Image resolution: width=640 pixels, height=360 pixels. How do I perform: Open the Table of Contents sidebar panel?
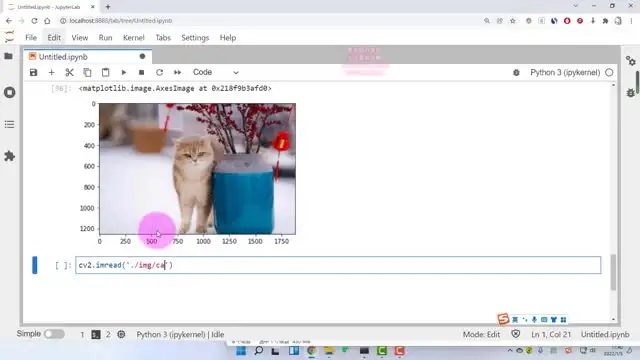click(x=9, y=124)
